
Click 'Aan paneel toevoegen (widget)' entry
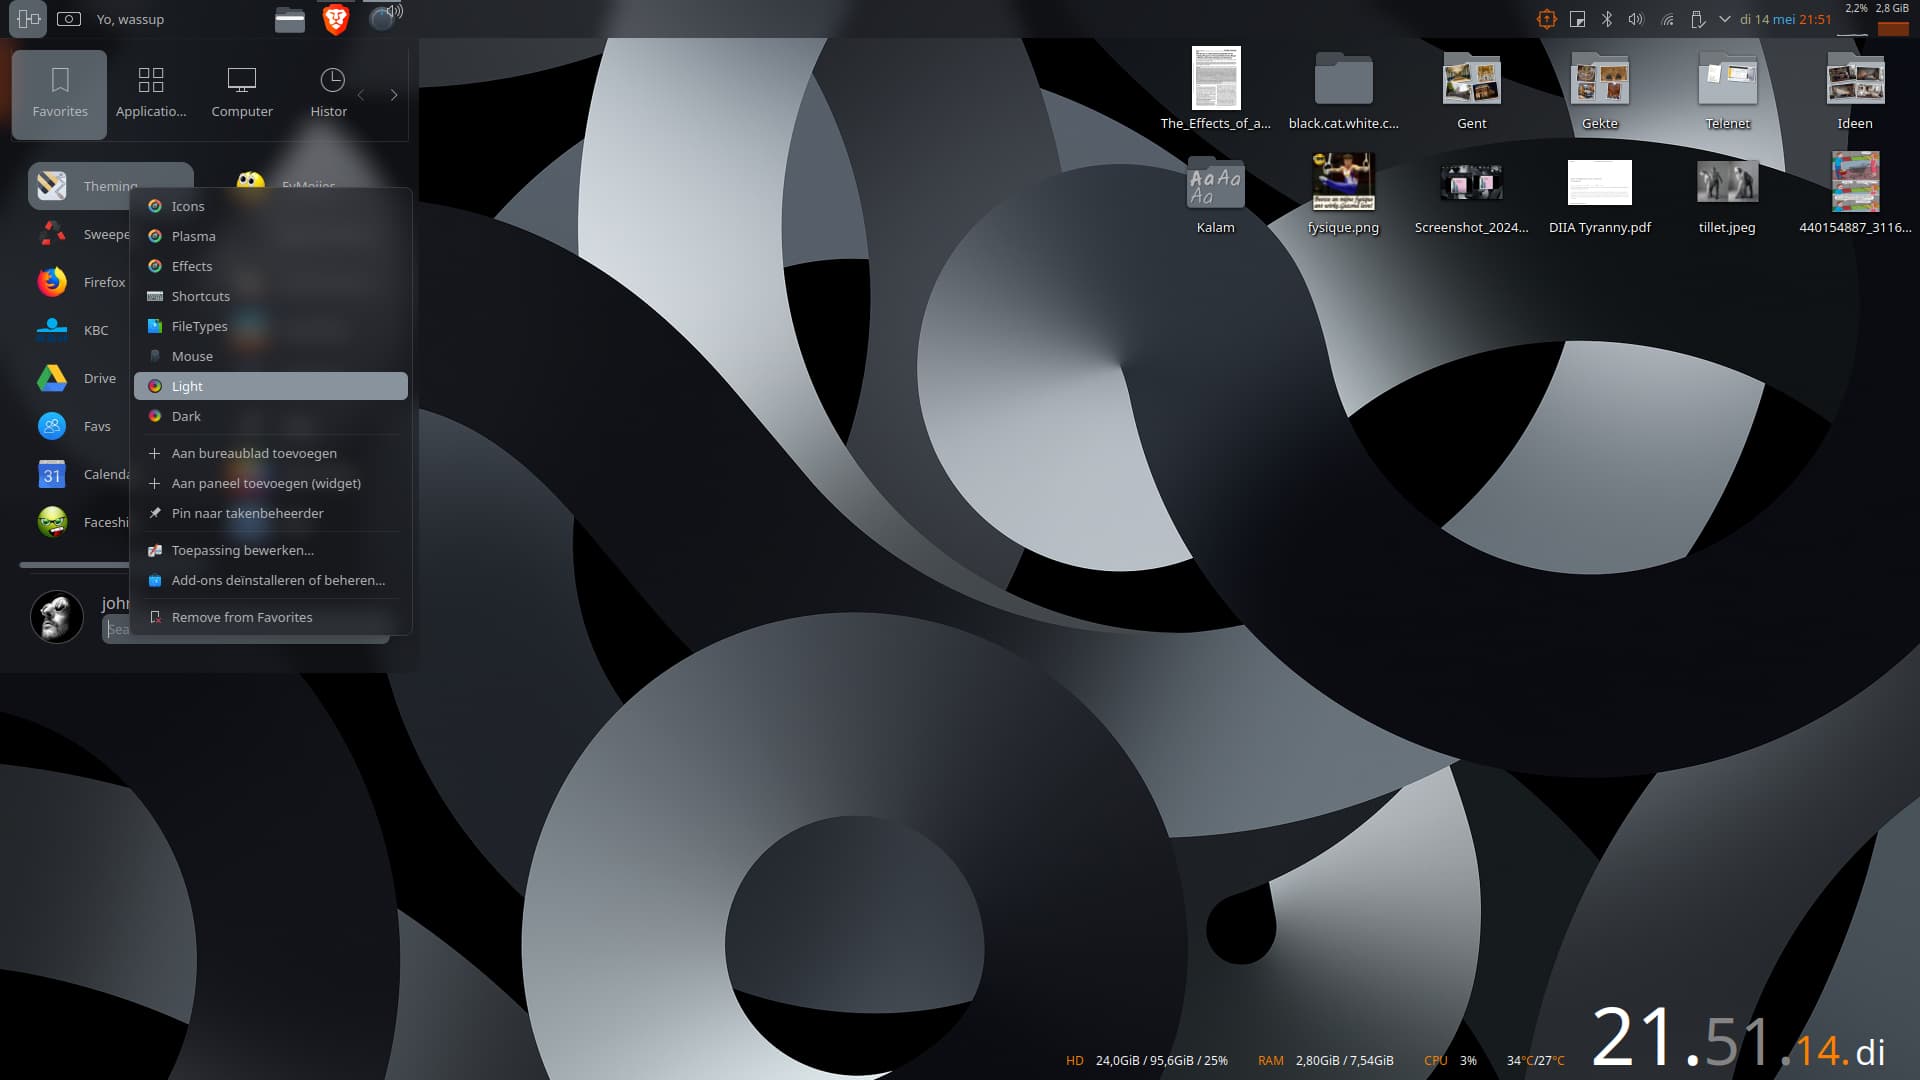pyautogui.click(x=271, y=483)
